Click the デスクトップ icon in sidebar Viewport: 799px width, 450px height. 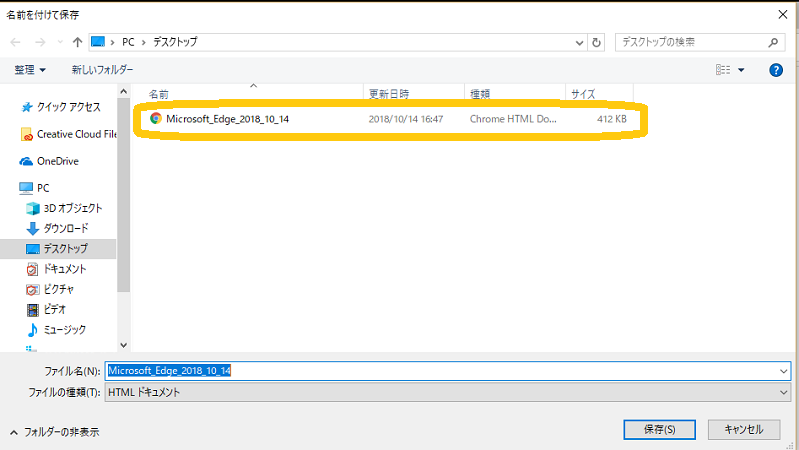33,249
